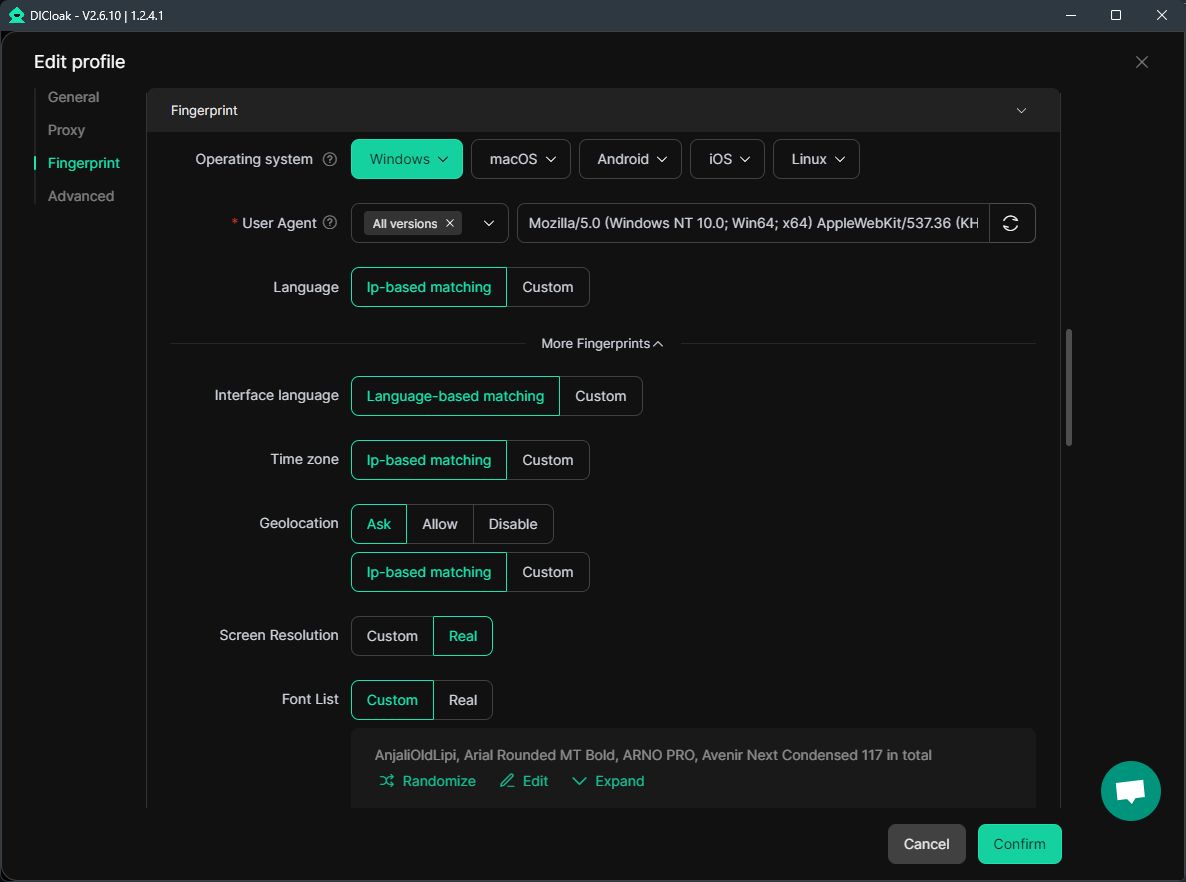Maximize the DICloak window
This screenshot has height=882, width=1186.
tap(1116, 15)
